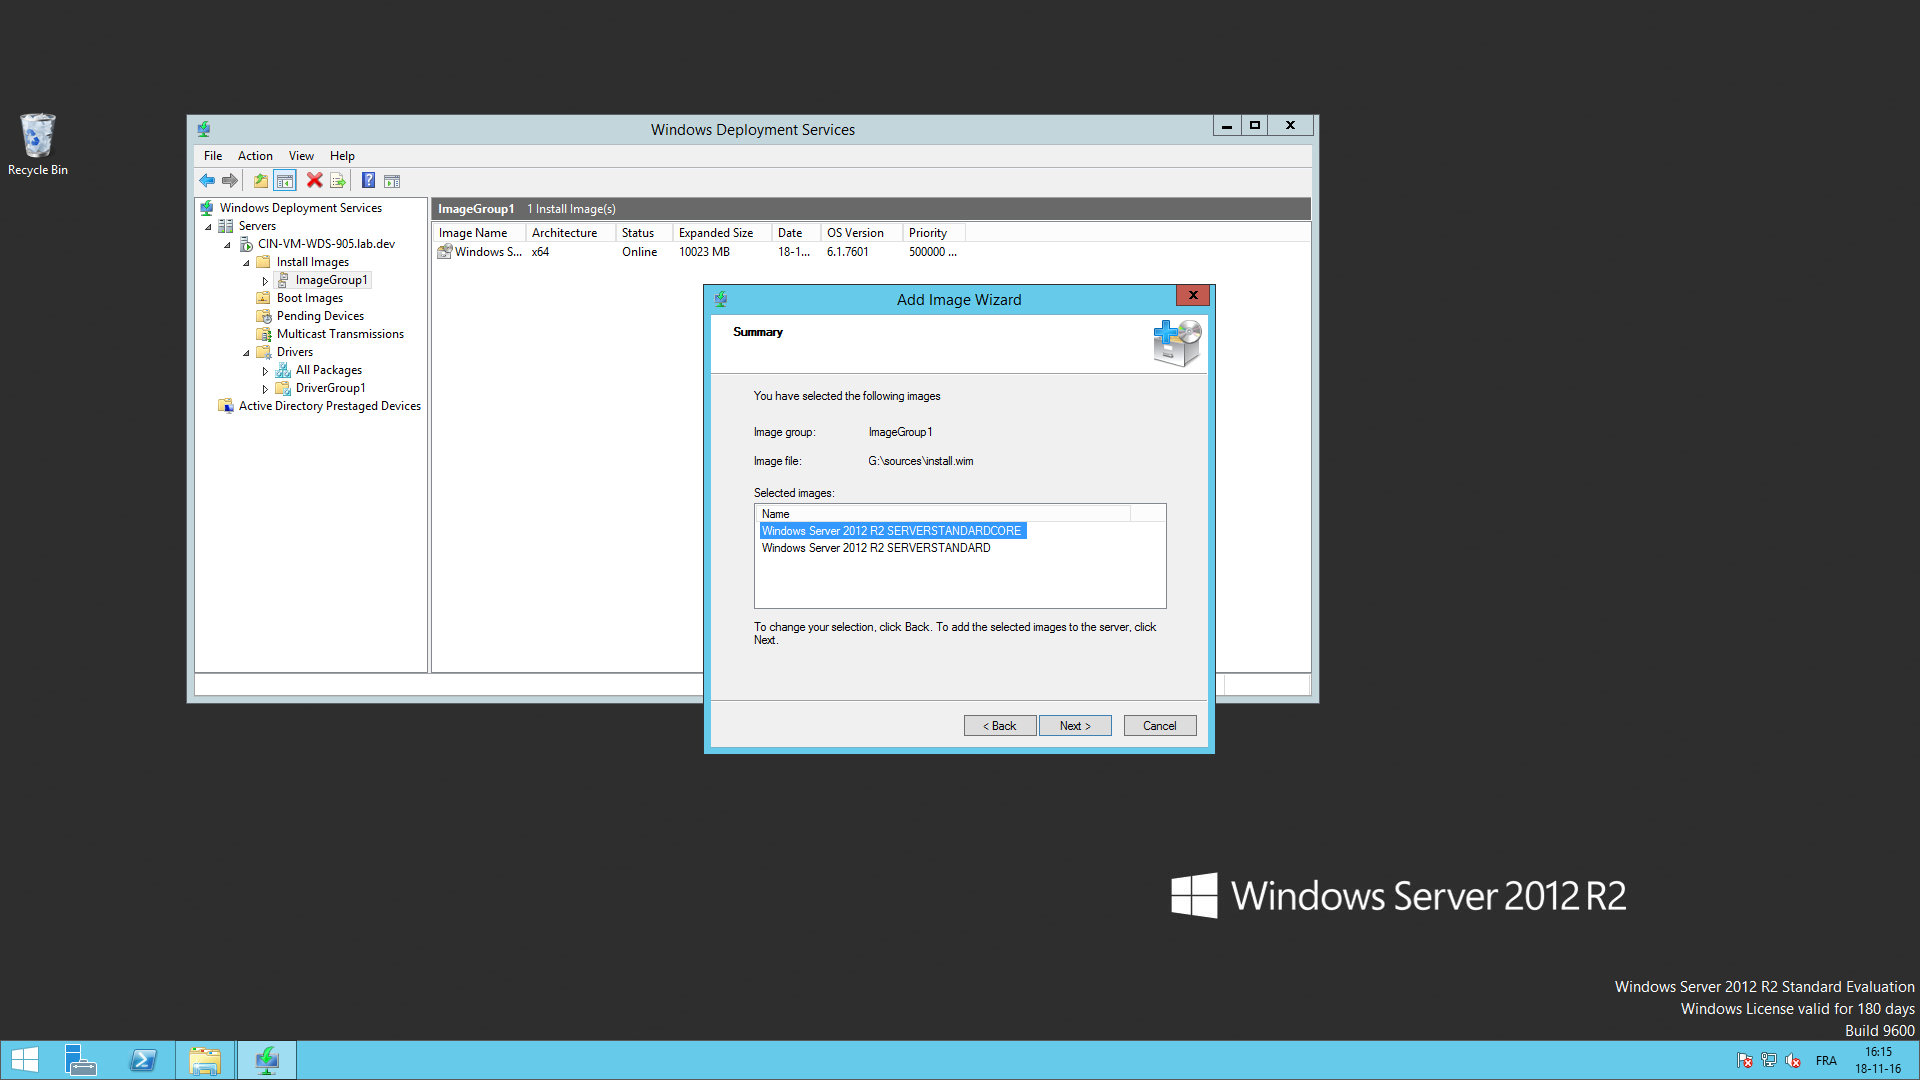Toggle the Show/Hide Console Tree icon
Image resolution: width=1920 pixels, height=1080 pixels.
[x=285, y=181]
